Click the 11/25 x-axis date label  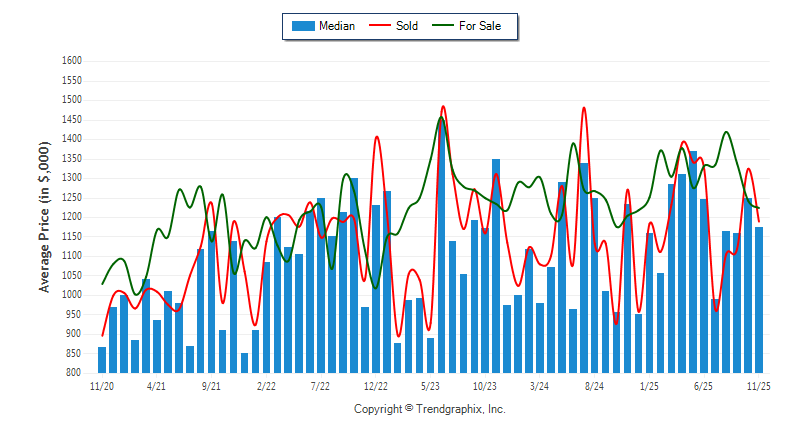[x=759, y=385]
